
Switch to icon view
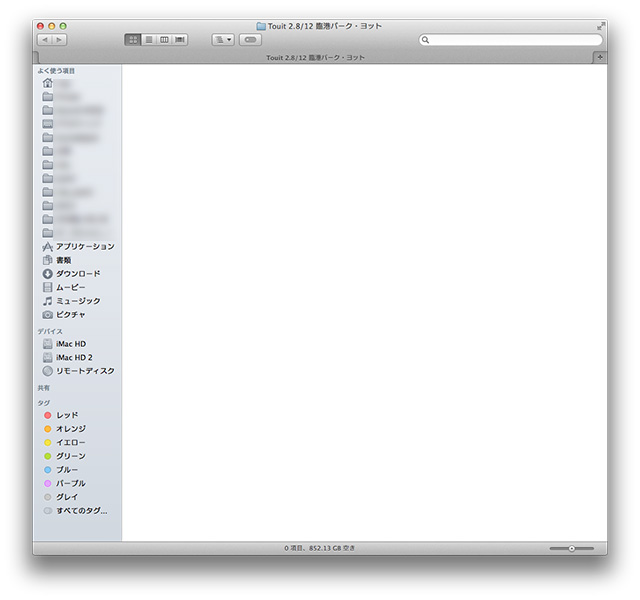tap(133, 40)
